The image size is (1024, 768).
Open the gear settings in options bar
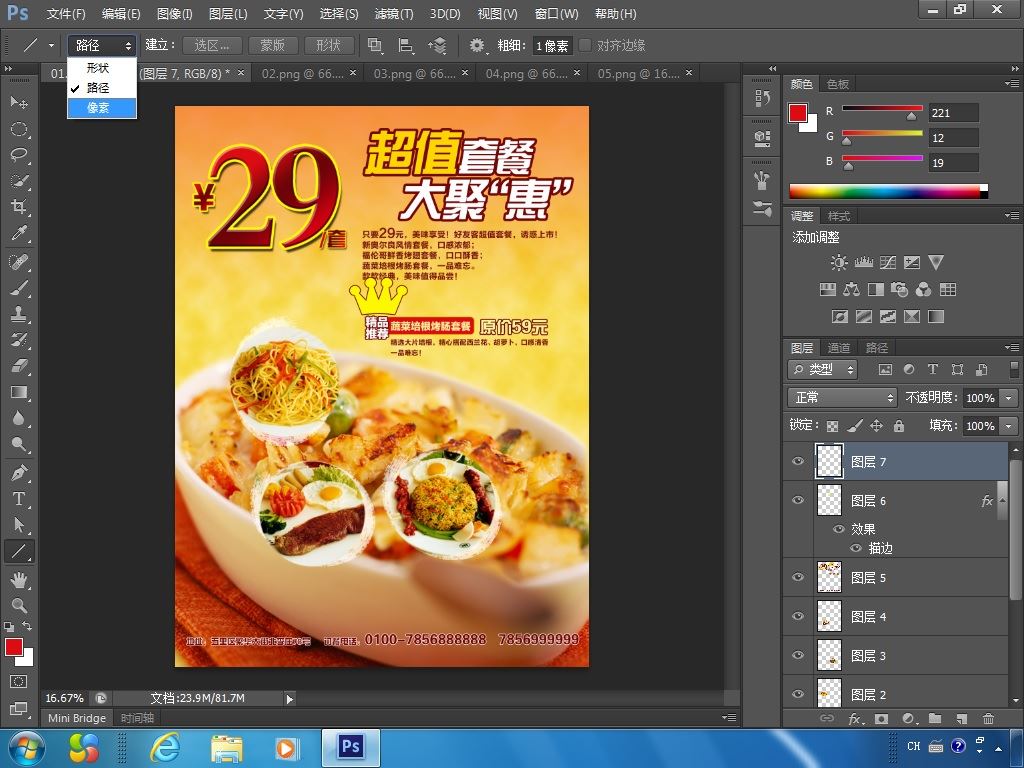(477, 45)
